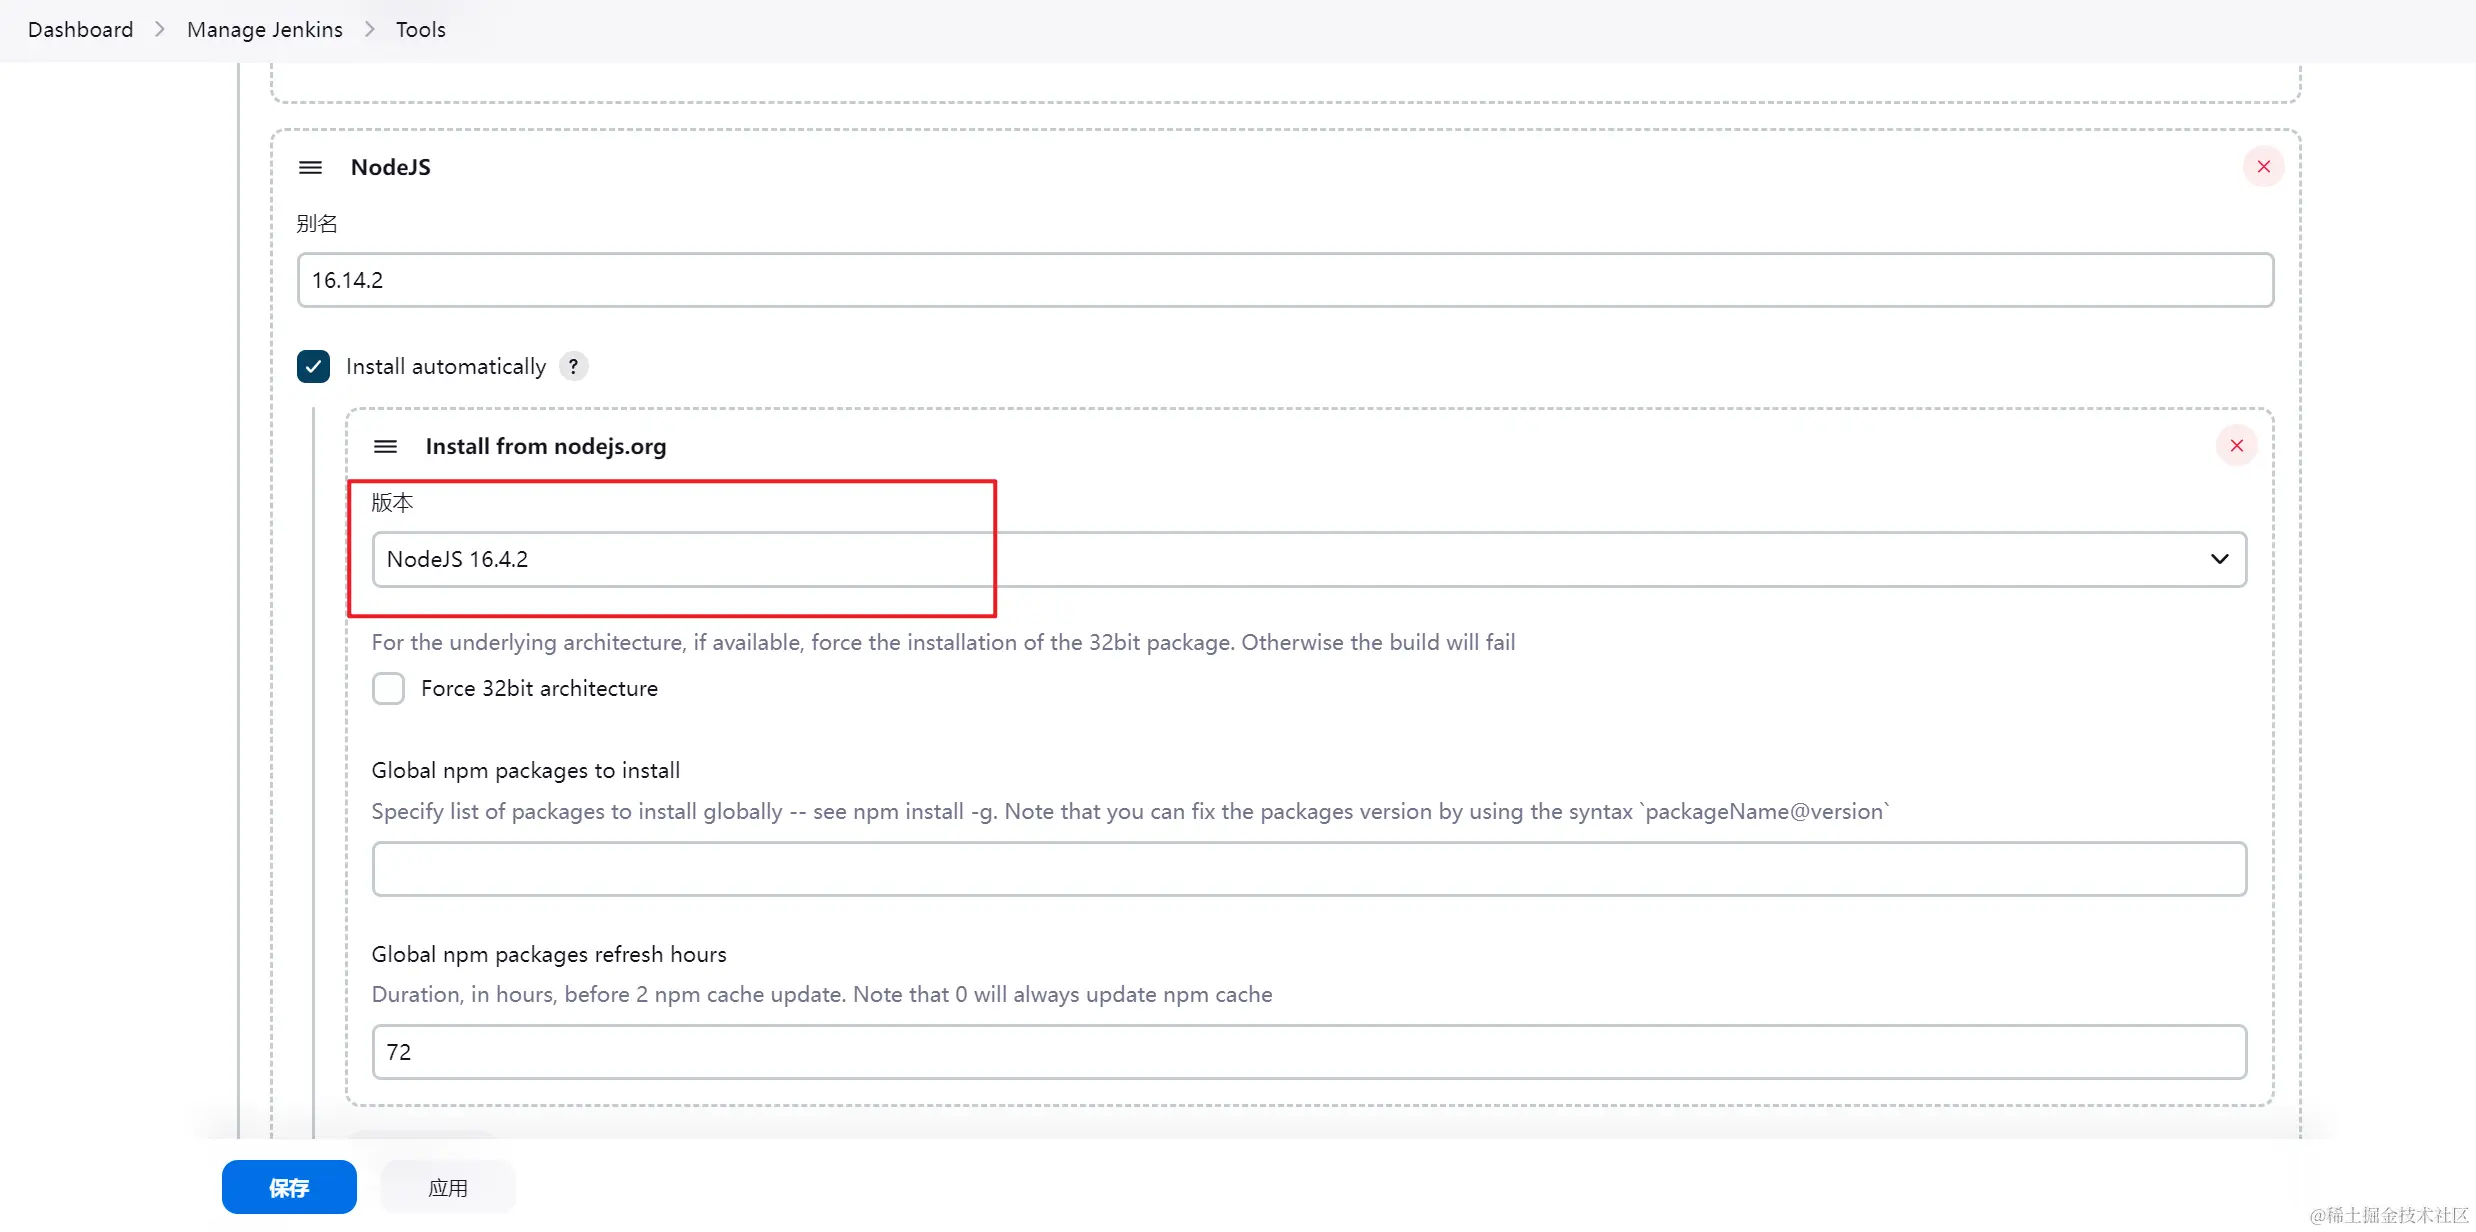Click chevron after Dashboard in breadcrumb
This screenshot has width=2476, height=1232.
[x=160, y=30]
